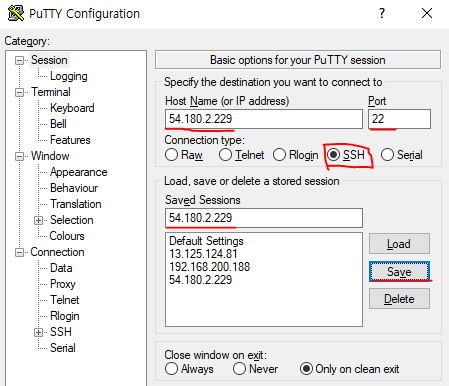This screenshot has width=449, height=386.
Task: Open the Data category
Action: [x=61, y=268]
